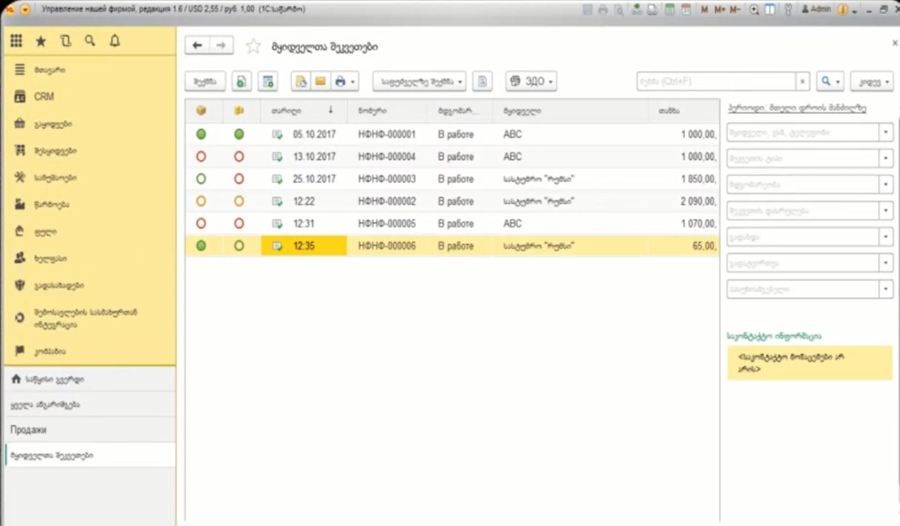
Task: Open the ЭДО dropdown menu
Action: tap(531, 81)
